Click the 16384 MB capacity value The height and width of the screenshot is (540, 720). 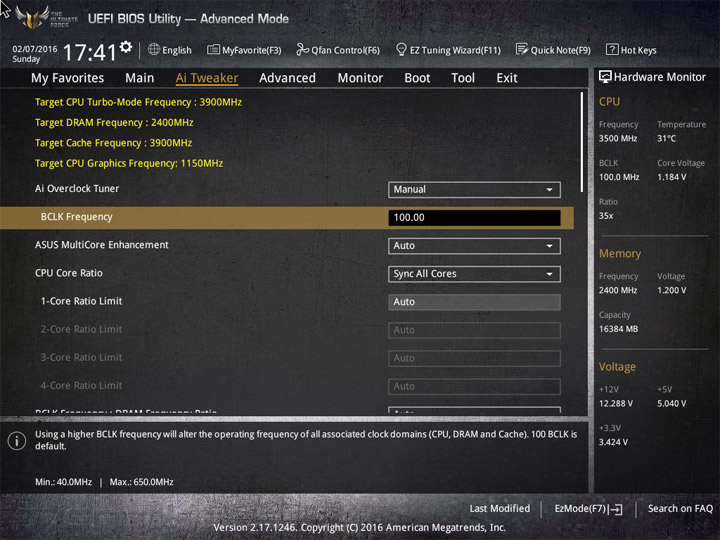click(618, 329)
